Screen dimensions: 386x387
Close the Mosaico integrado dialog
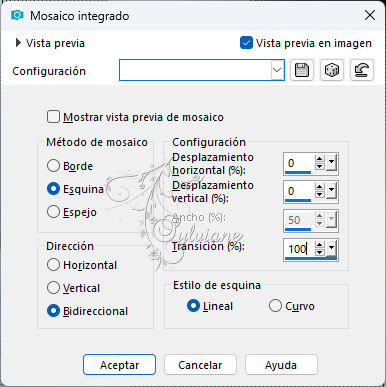370,15
